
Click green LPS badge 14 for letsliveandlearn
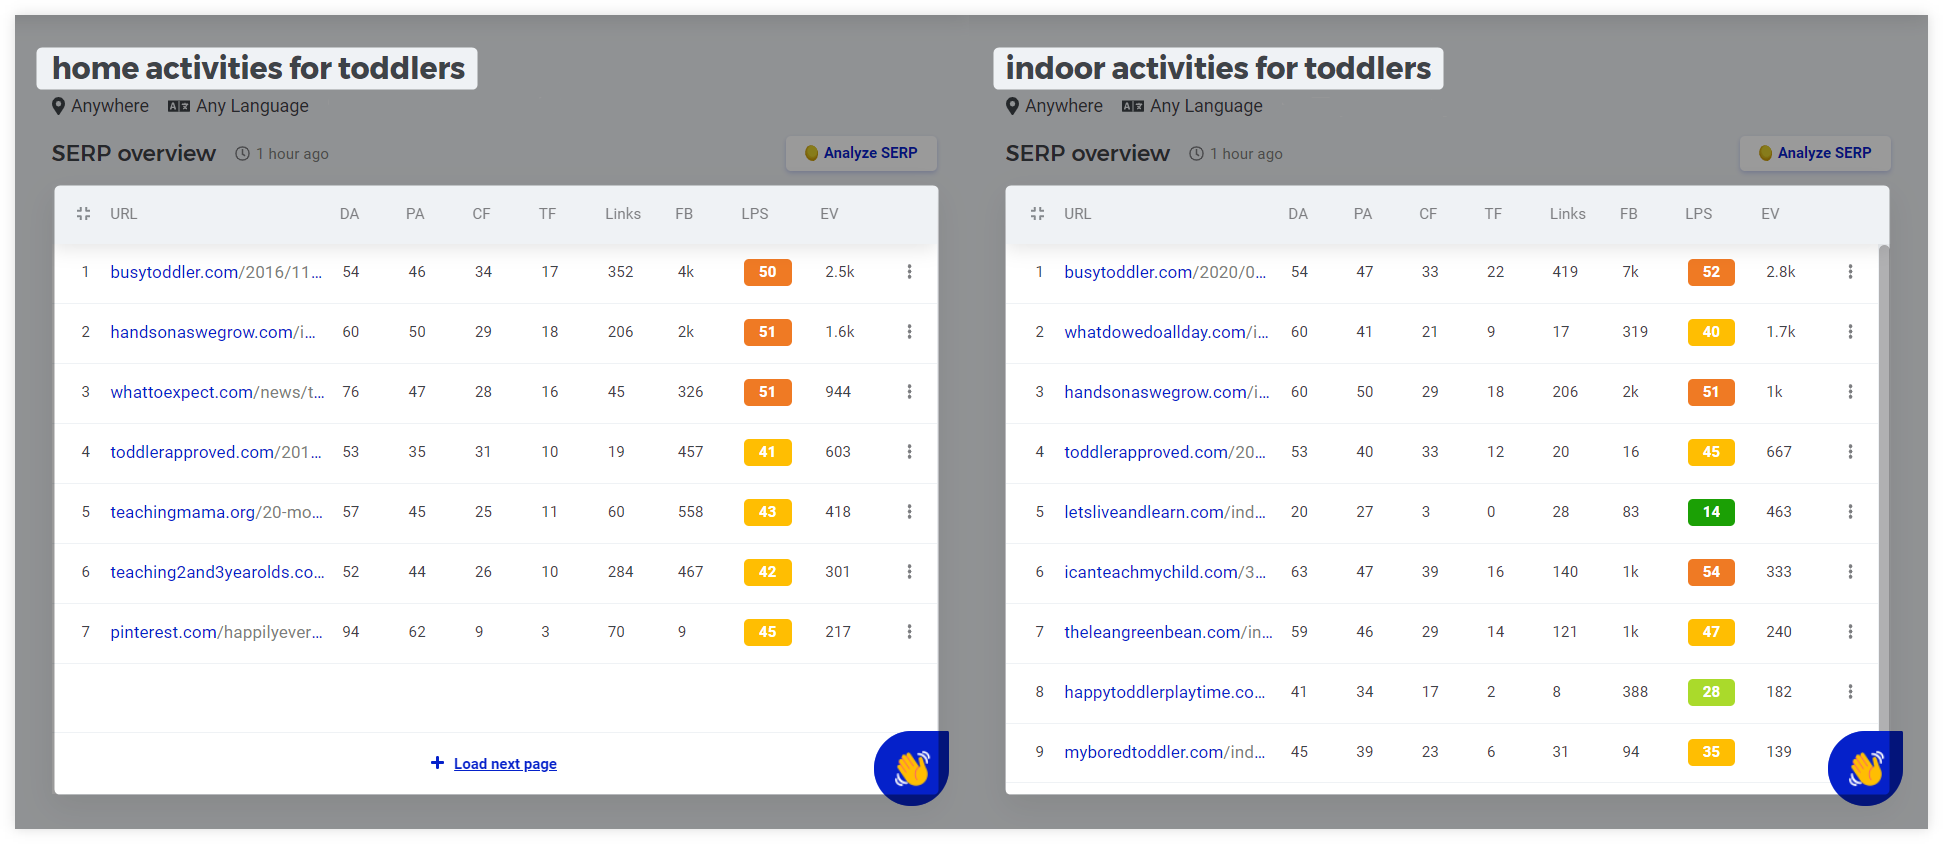pos(1711,512)
